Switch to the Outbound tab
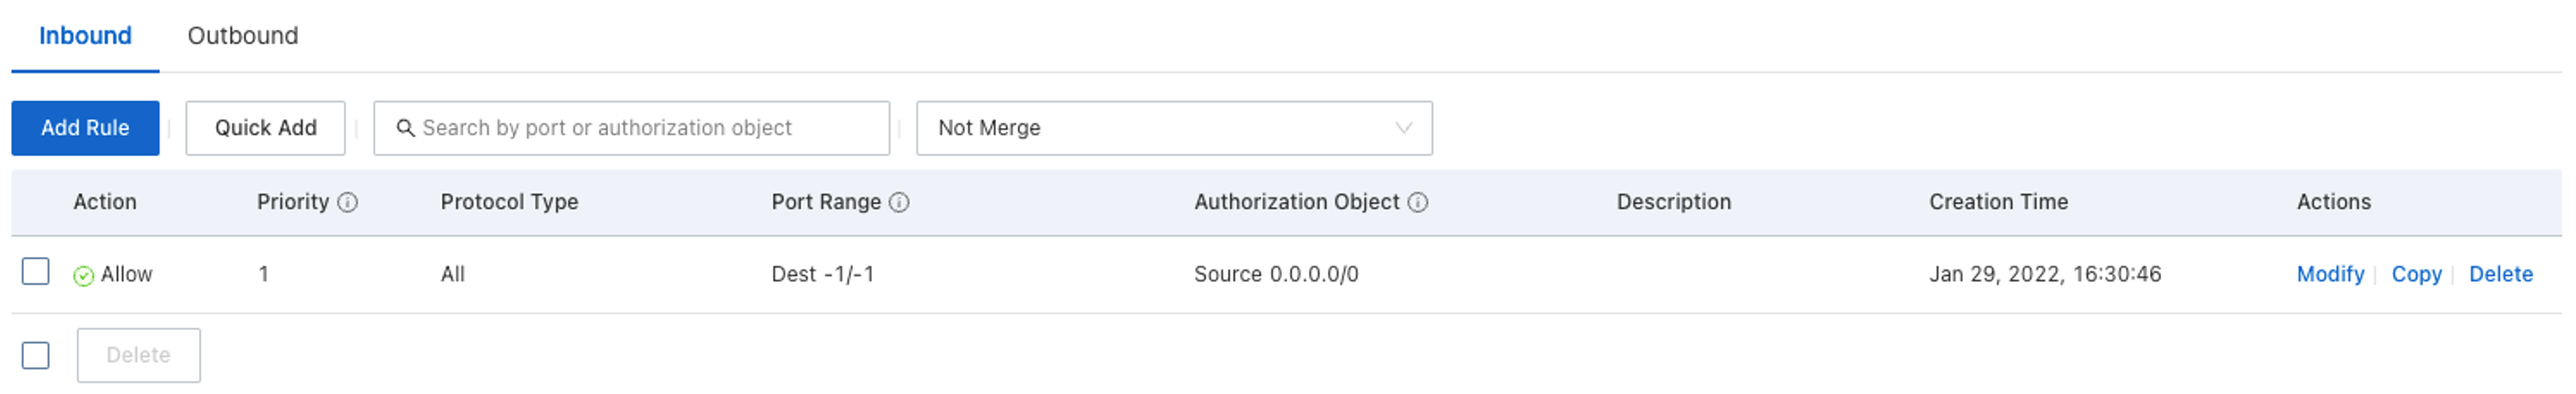Screen dimensions: 2576x394 pyautogui.click(x=243, y=36)
